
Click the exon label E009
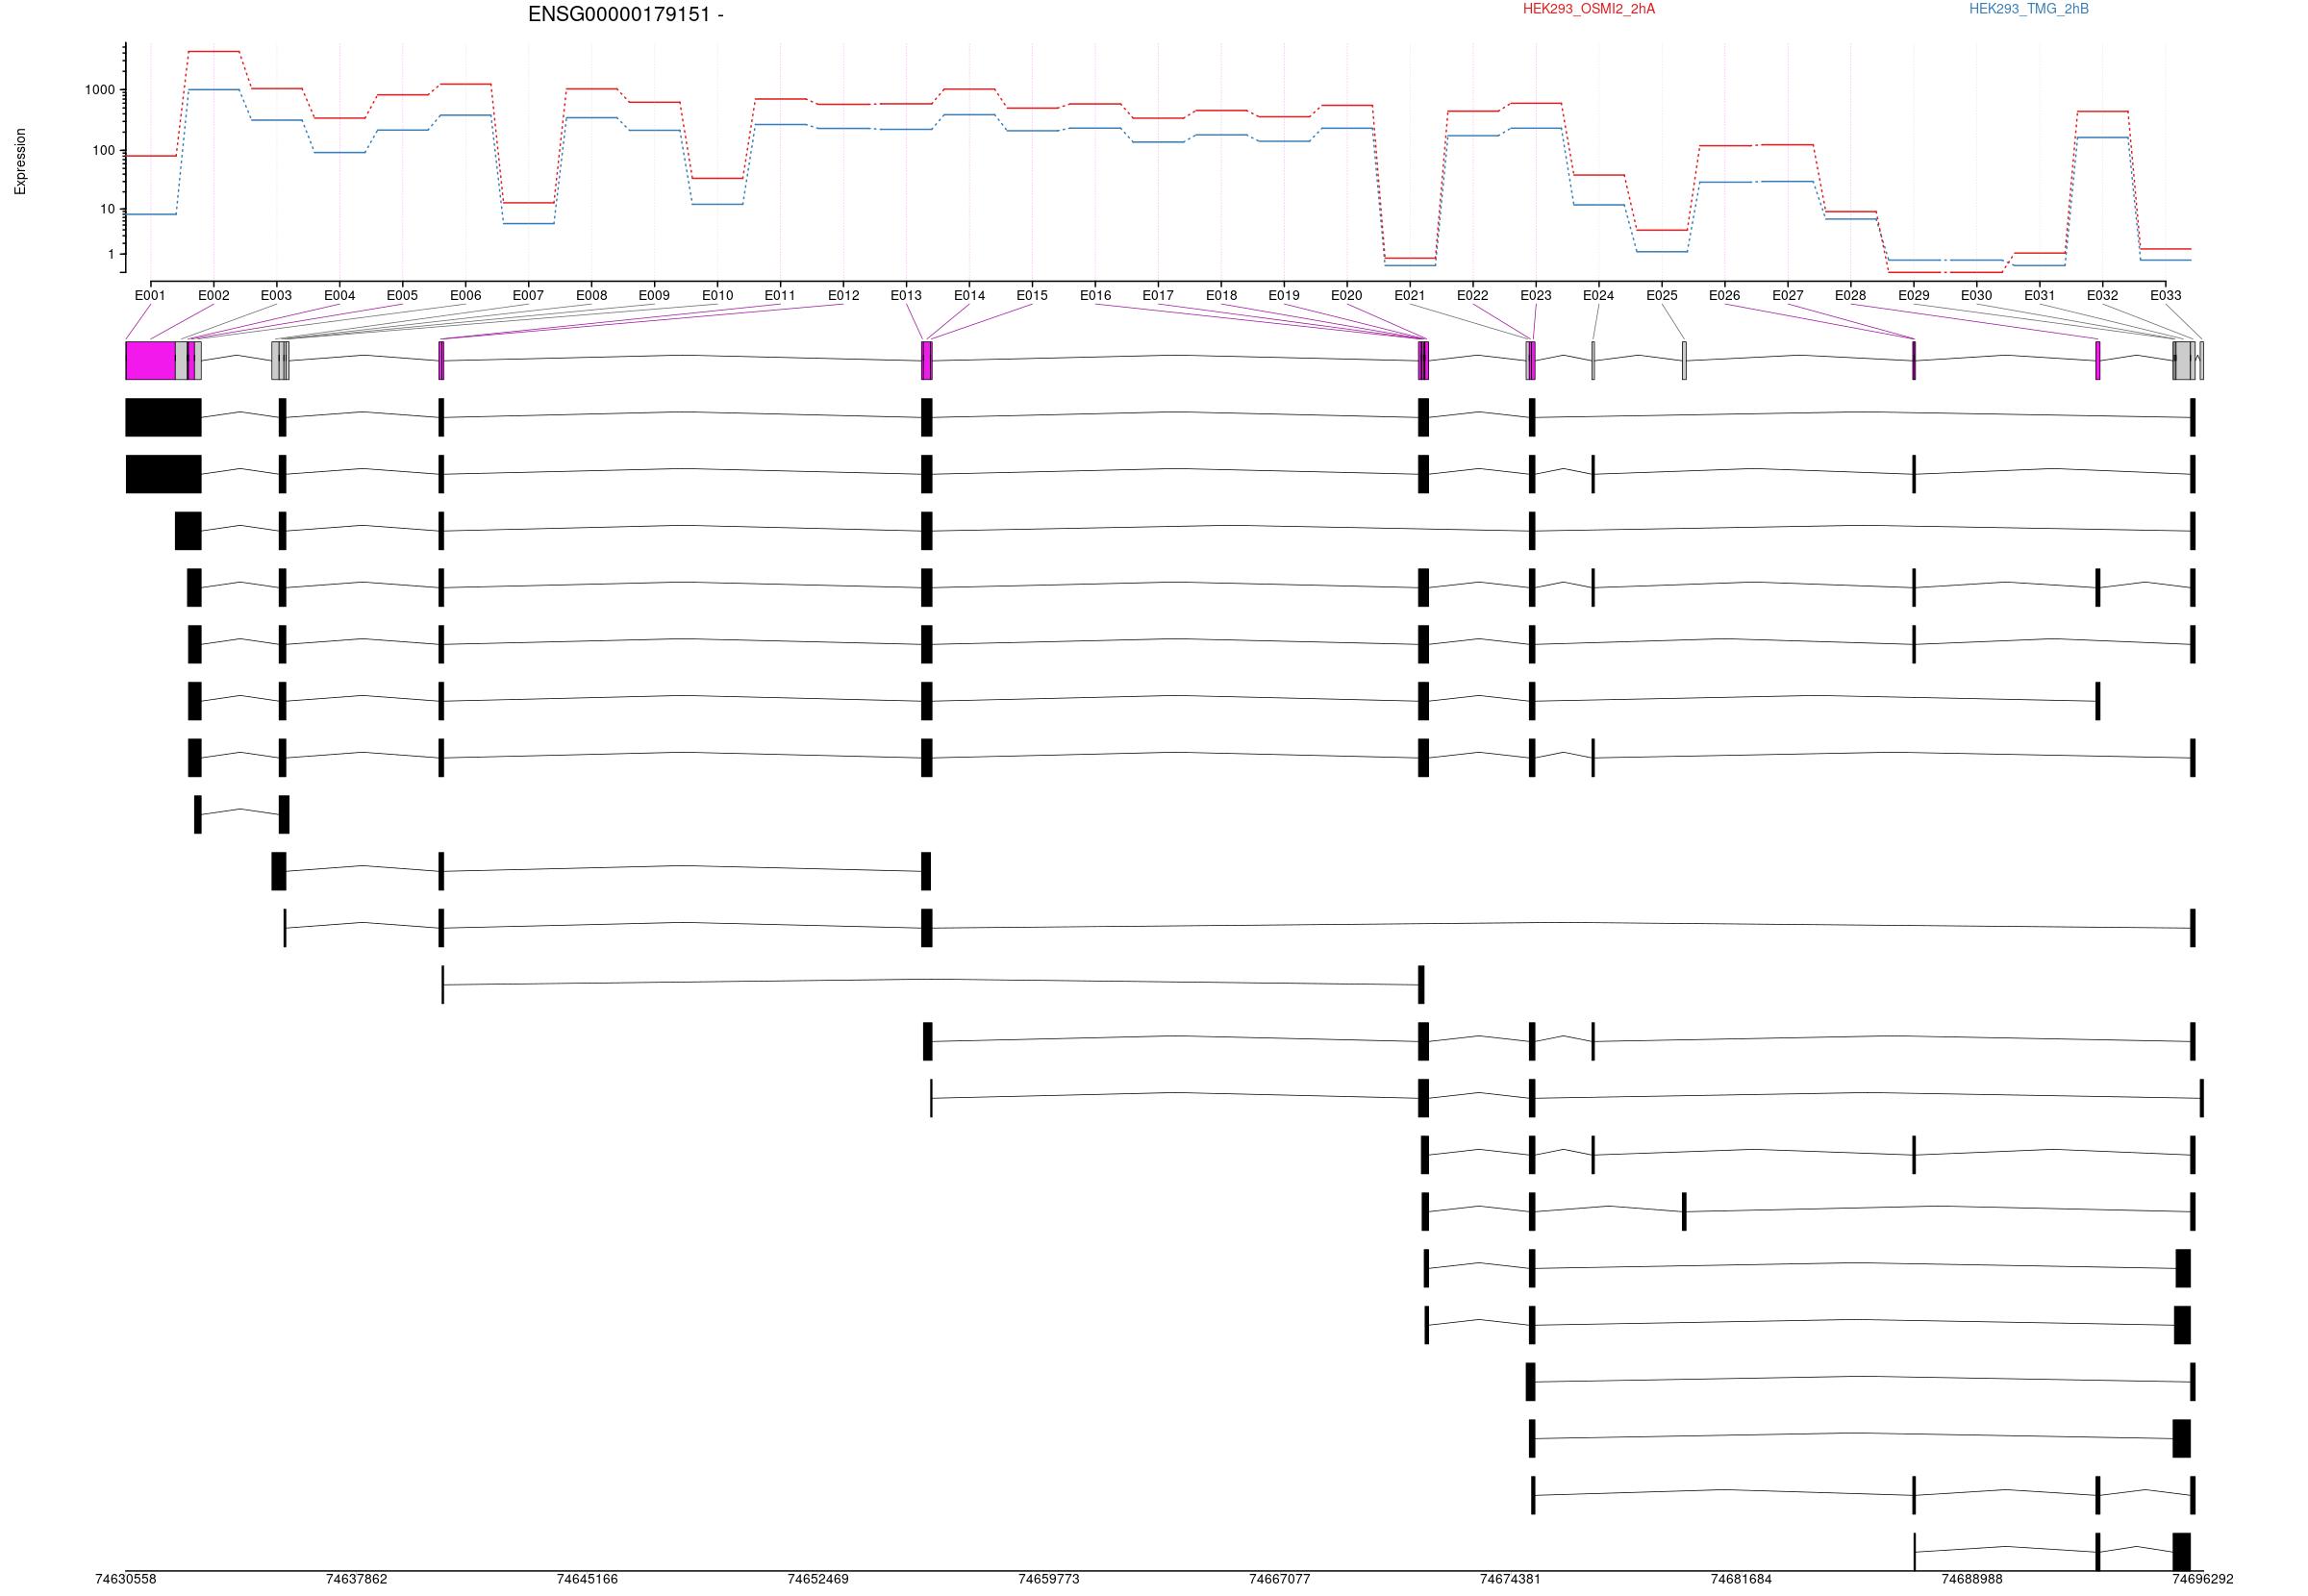(654, 296)
